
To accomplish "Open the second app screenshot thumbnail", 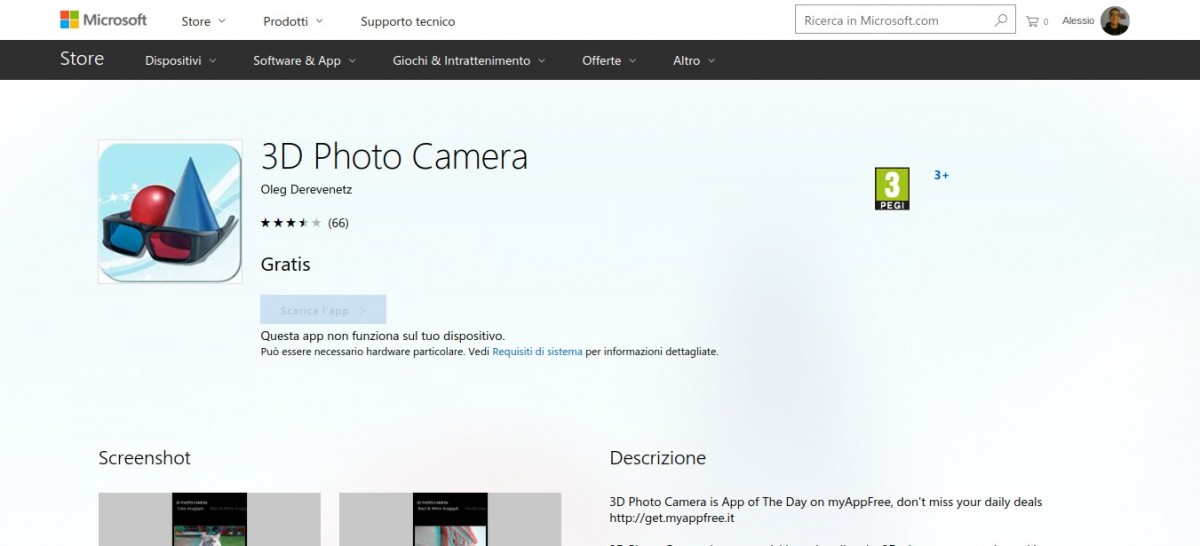I will point(450,519).
